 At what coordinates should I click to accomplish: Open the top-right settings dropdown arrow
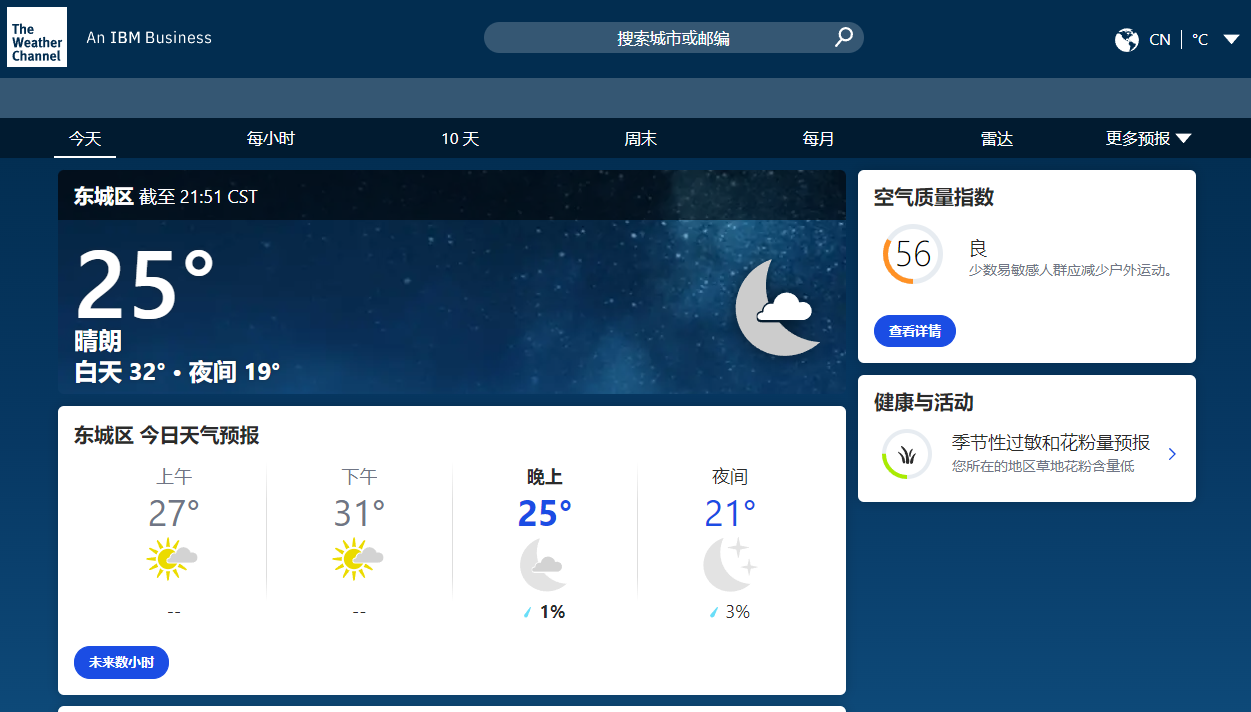[x=1233, y=39]
